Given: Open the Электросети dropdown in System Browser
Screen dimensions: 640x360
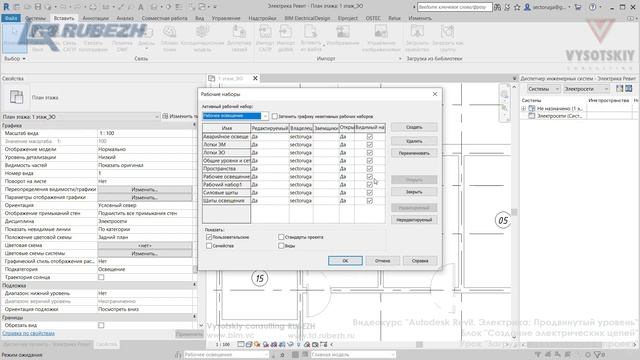Looking at the screenshot, I should point(587,89).
